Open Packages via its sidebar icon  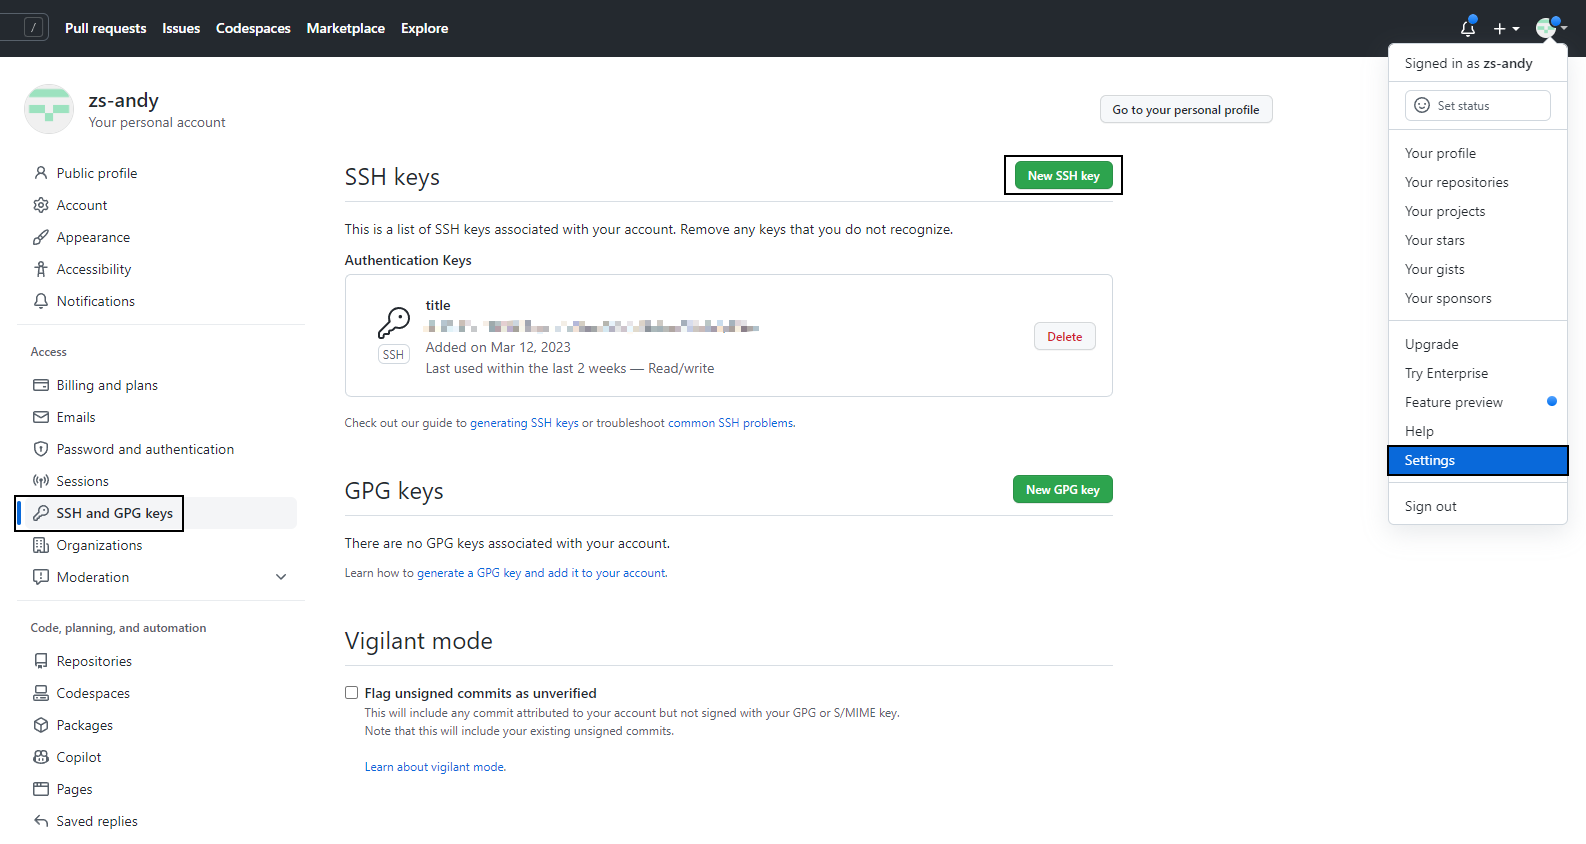(x=41, y=725)
